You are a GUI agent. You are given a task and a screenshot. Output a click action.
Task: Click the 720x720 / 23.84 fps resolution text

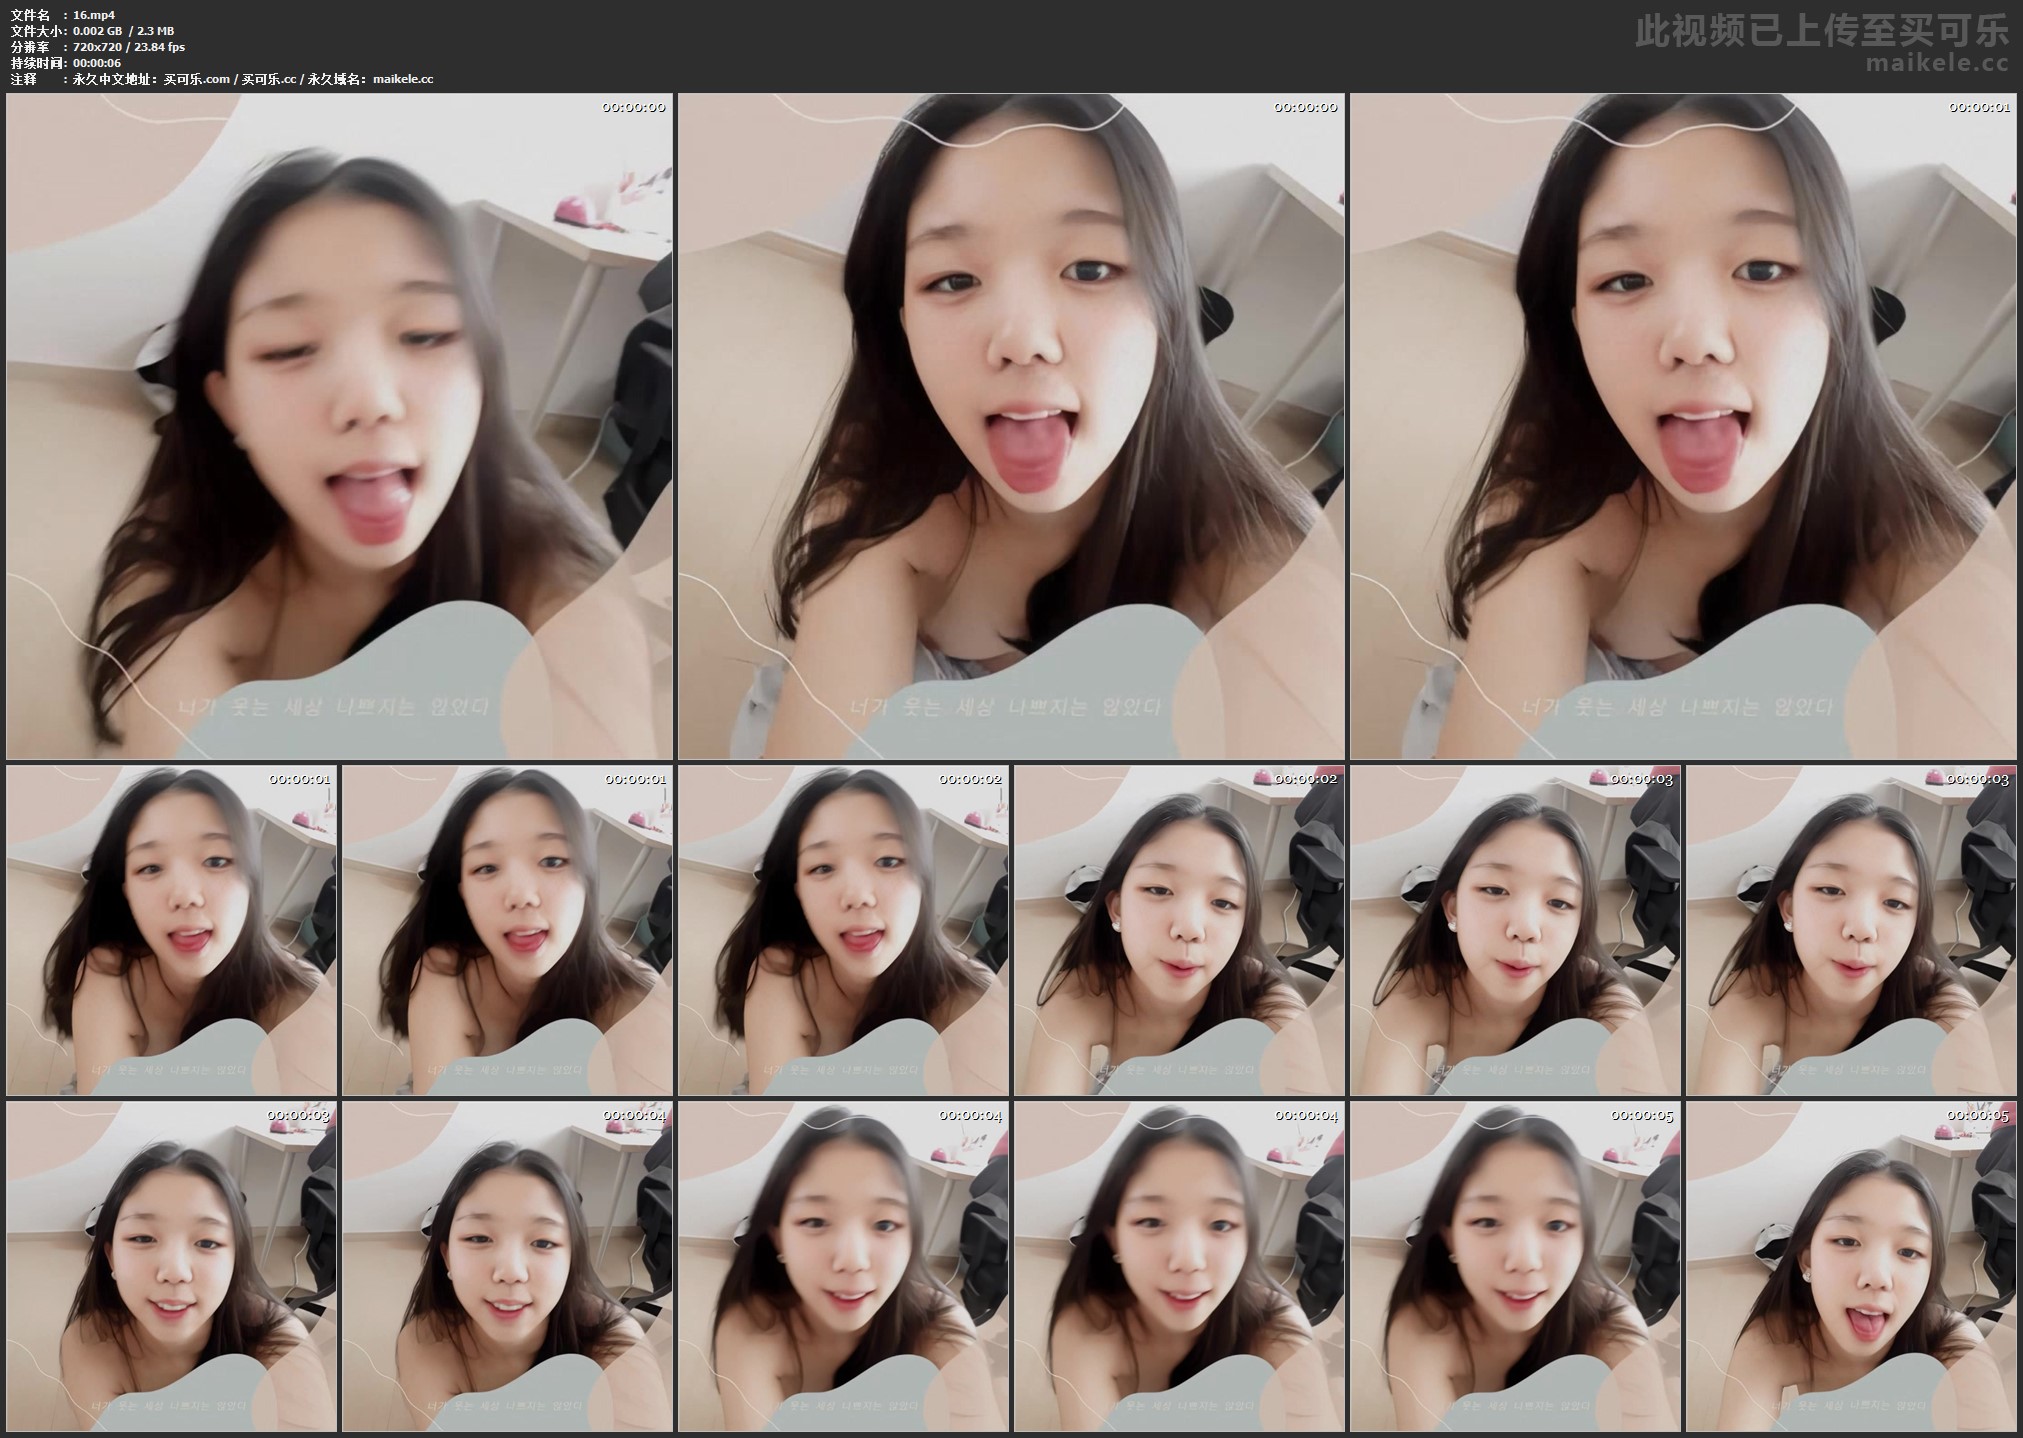tap(129, 47)
